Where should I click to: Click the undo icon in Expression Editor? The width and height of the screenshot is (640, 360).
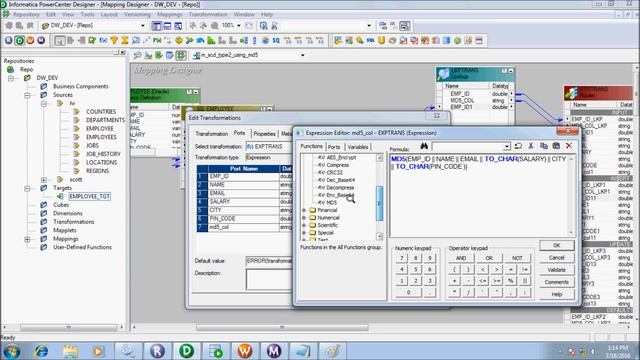(x=518, y=146)
